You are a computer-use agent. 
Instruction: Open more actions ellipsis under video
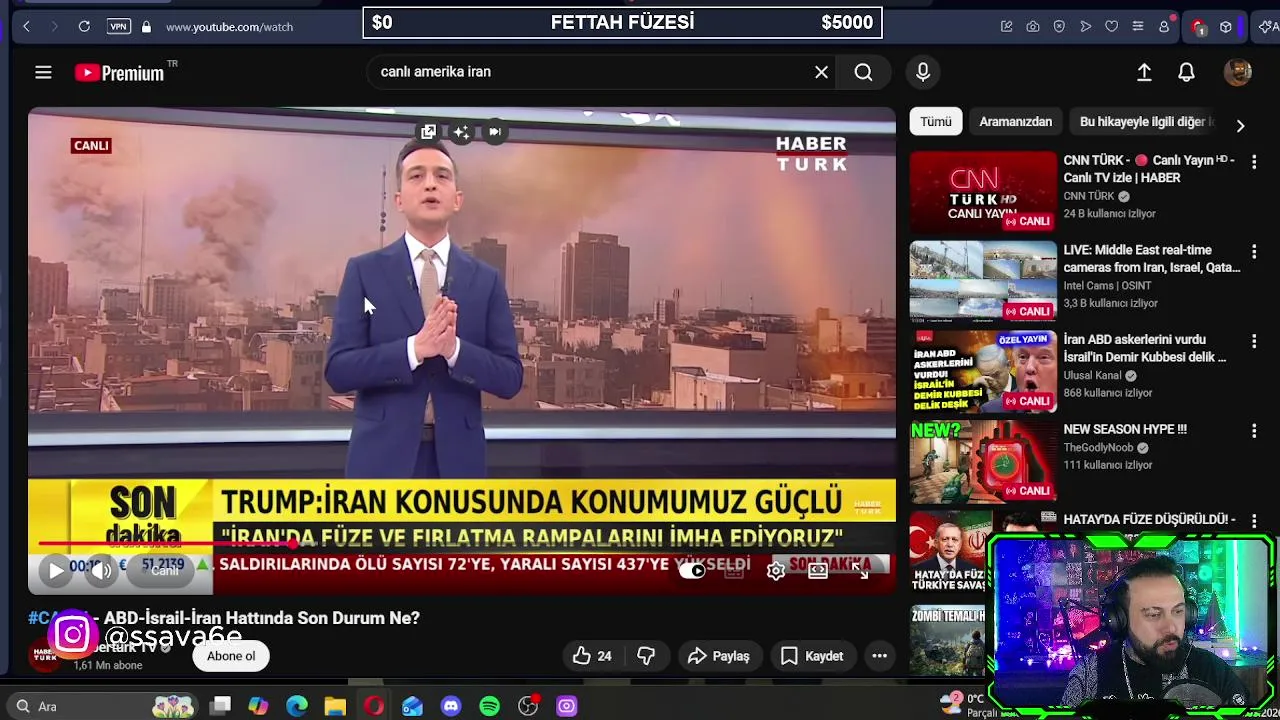[x=879, y=656]
